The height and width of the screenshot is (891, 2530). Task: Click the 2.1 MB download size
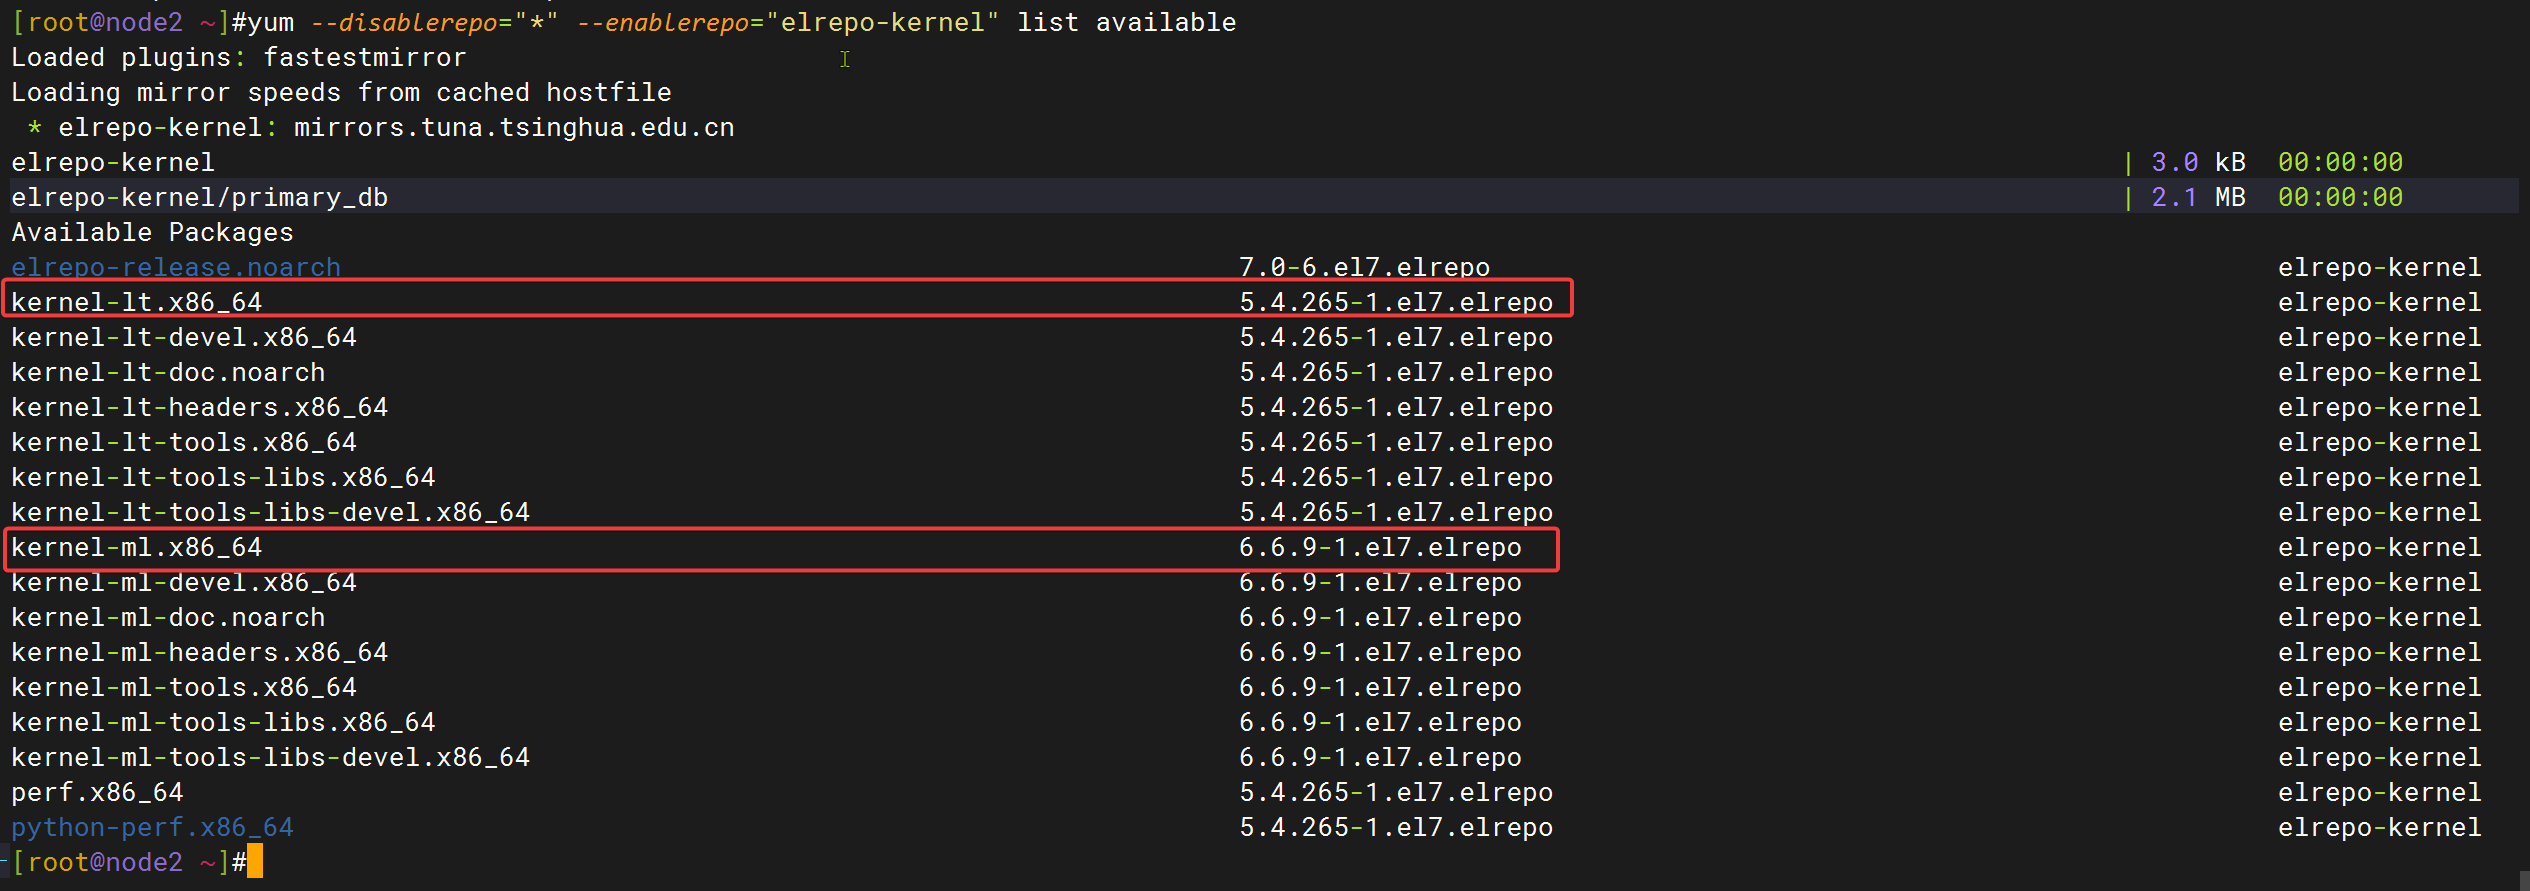(x=2198, y=197)
